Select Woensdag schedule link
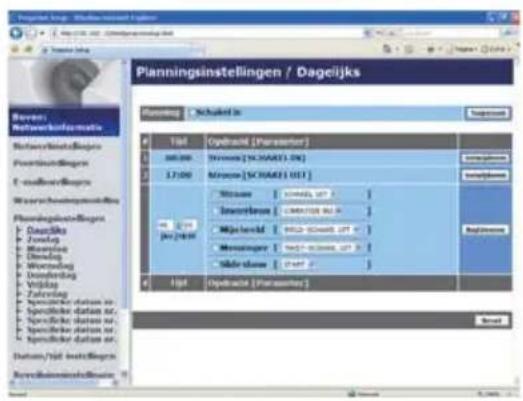Screen dimensions: 523x401 tap(50, 266)
